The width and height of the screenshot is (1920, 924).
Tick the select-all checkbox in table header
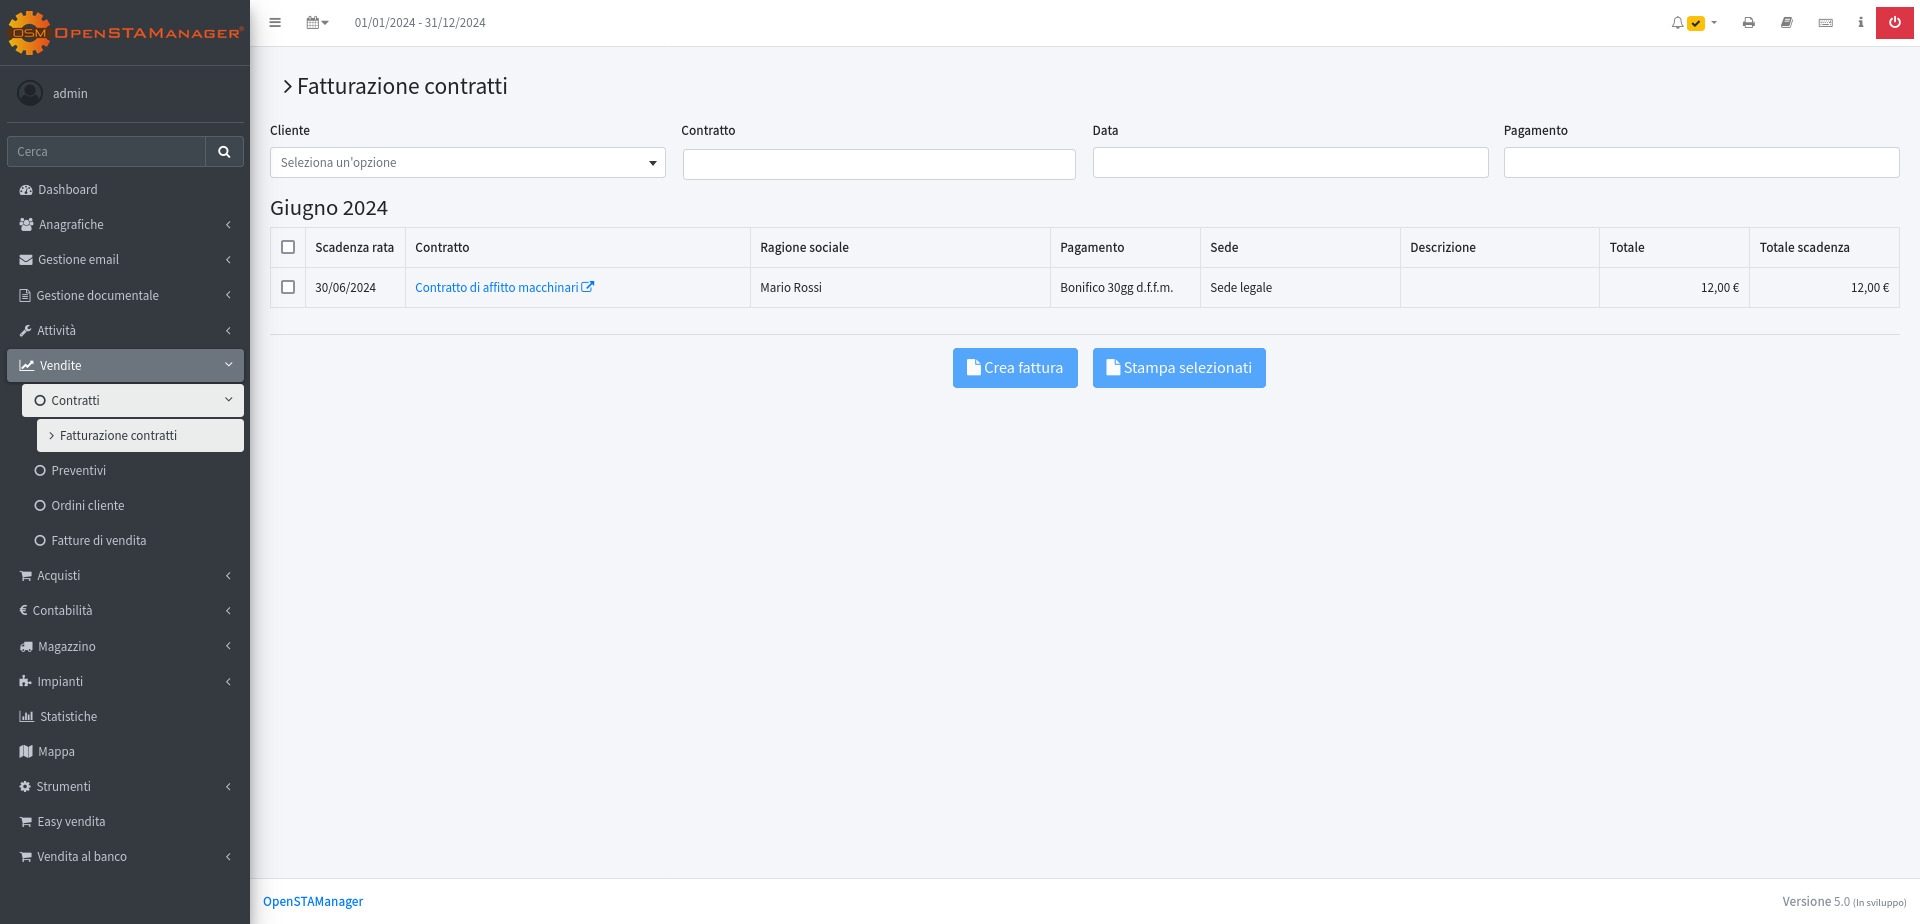(288, 247)
